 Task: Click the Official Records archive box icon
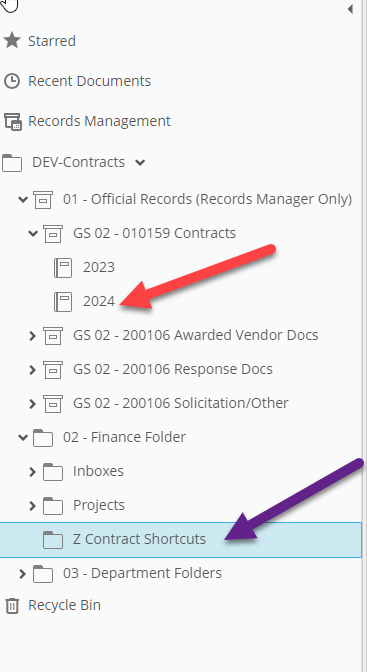pyautogui.click(x=43, y=199)
